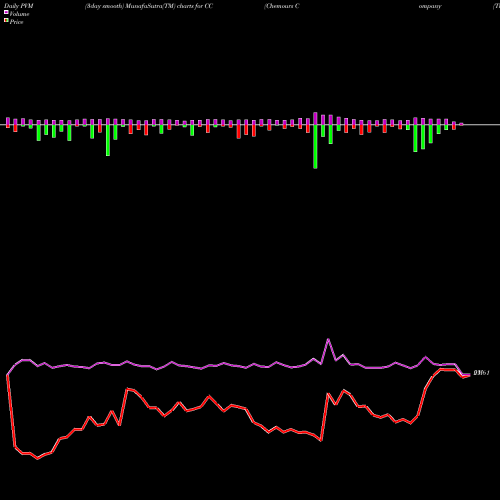Image resolution: width=500 pixels, height=500 pixels.
Task: Click the latest value label beside the lines
Action: [481, 373]
